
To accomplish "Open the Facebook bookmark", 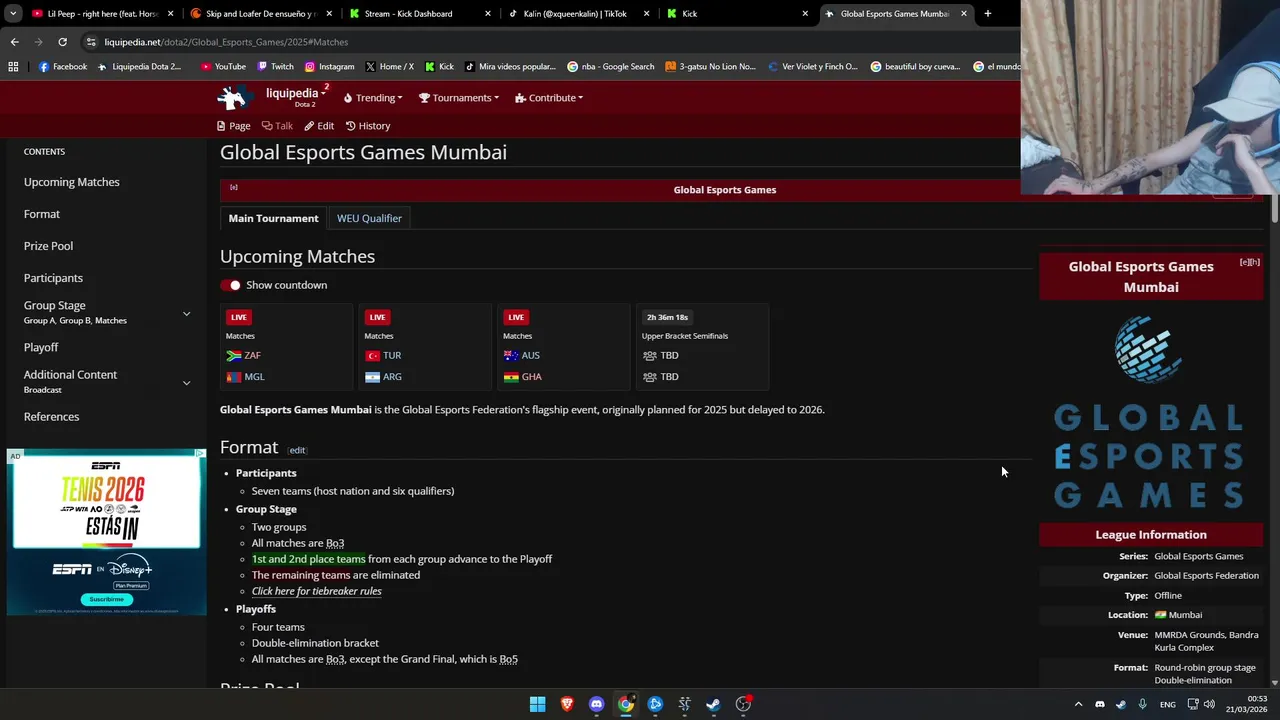I will tap(62, 67).
